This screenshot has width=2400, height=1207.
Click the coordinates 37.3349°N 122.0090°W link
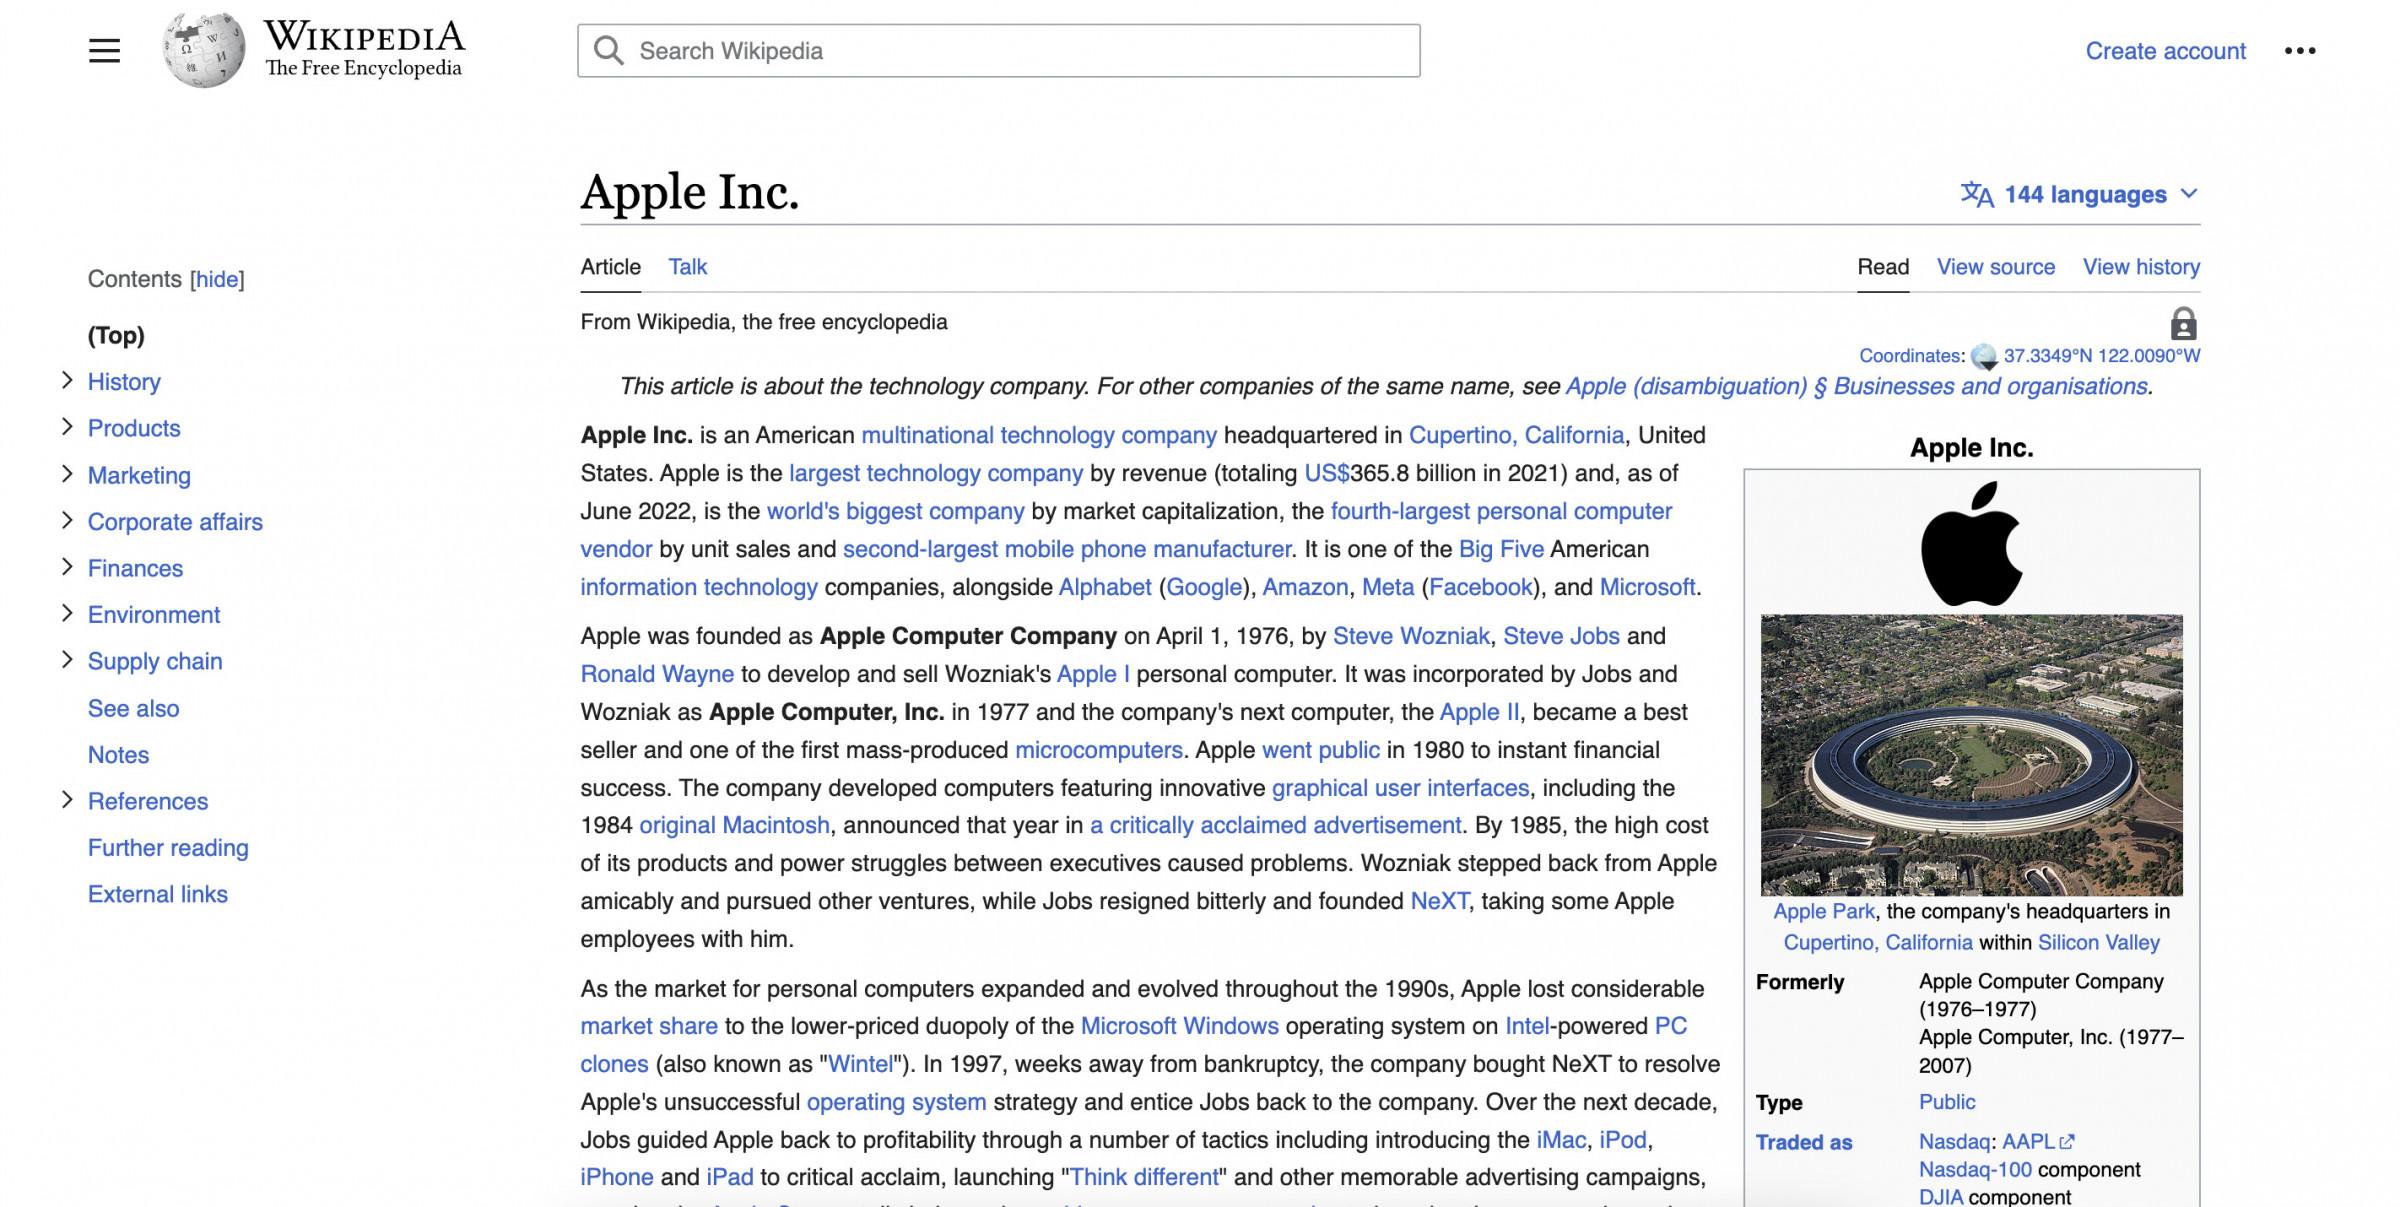coord(2102,356)
